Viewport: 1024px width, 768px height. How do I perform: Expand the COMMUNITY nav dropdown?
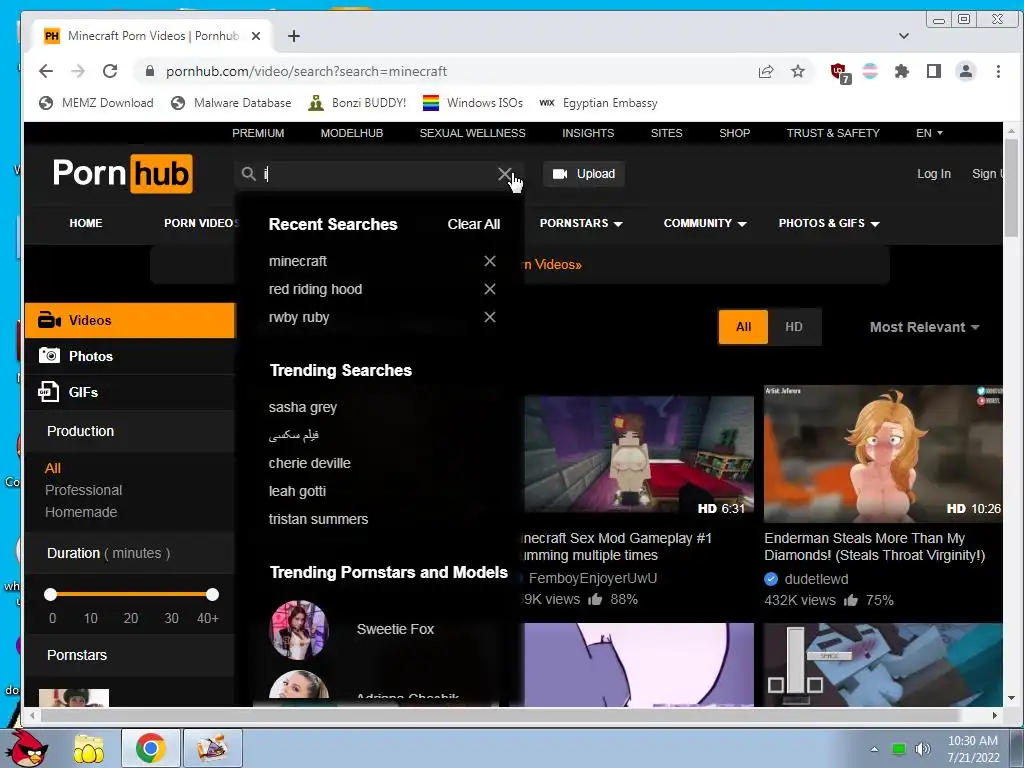pyautogui.click(x=705, y=223)
